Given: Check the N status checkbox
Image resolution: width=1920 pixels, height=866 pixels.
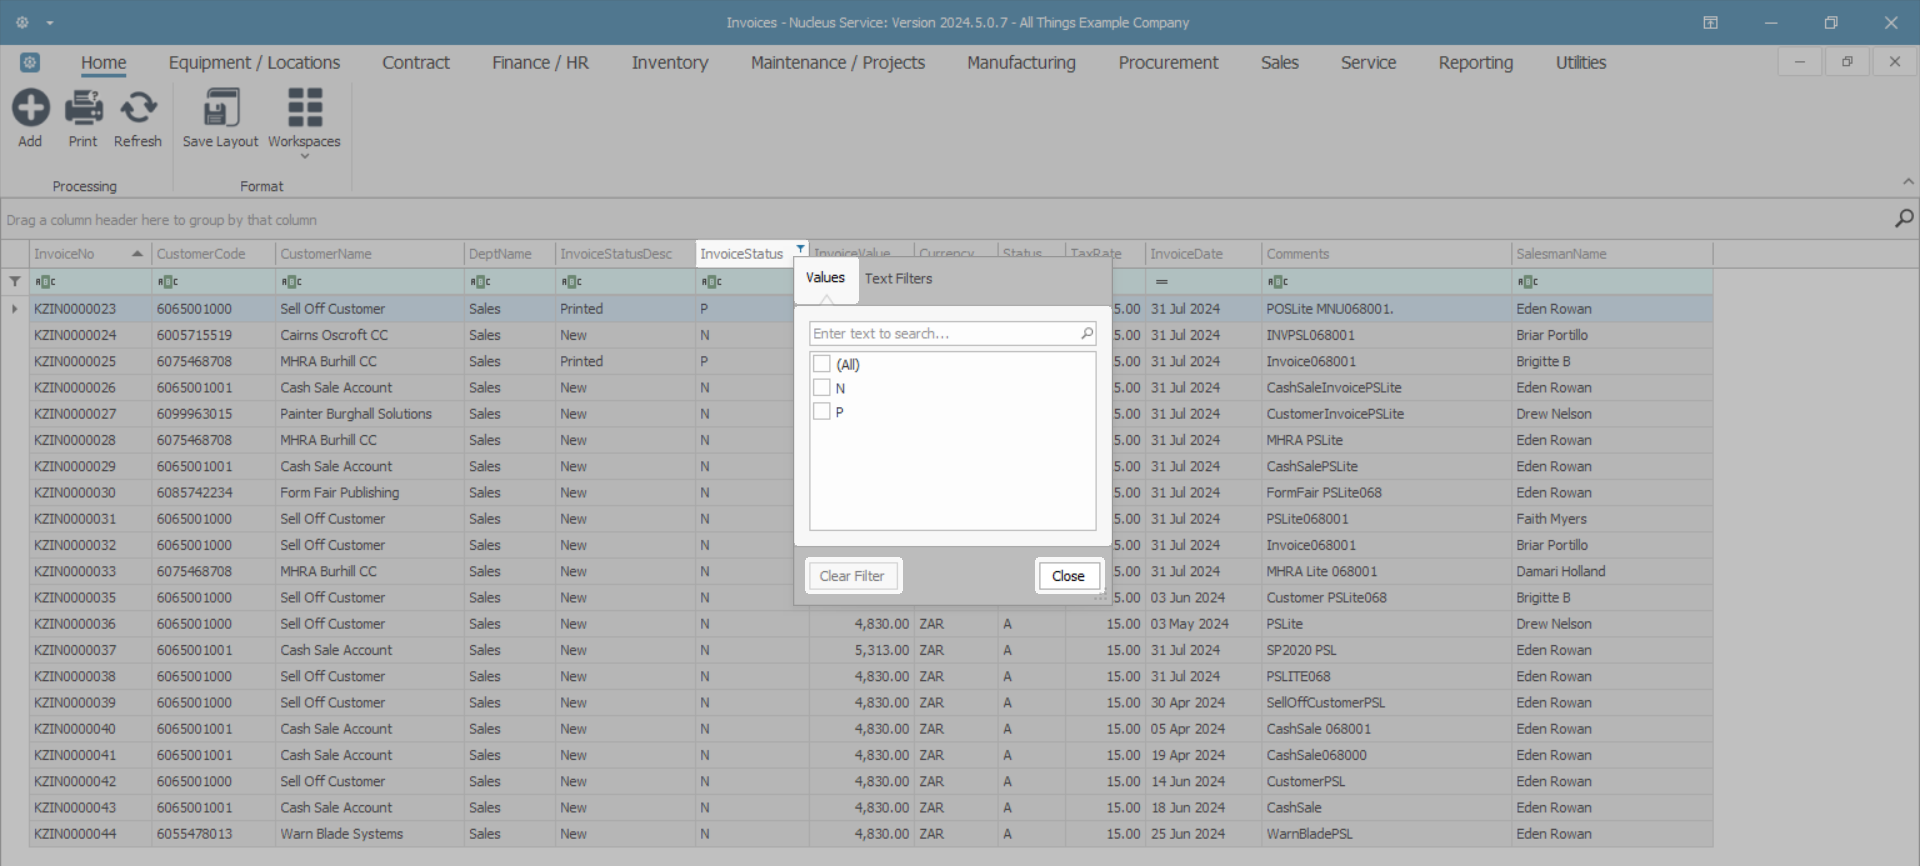Looking at the screenshot, I should [x=822, y=388].
